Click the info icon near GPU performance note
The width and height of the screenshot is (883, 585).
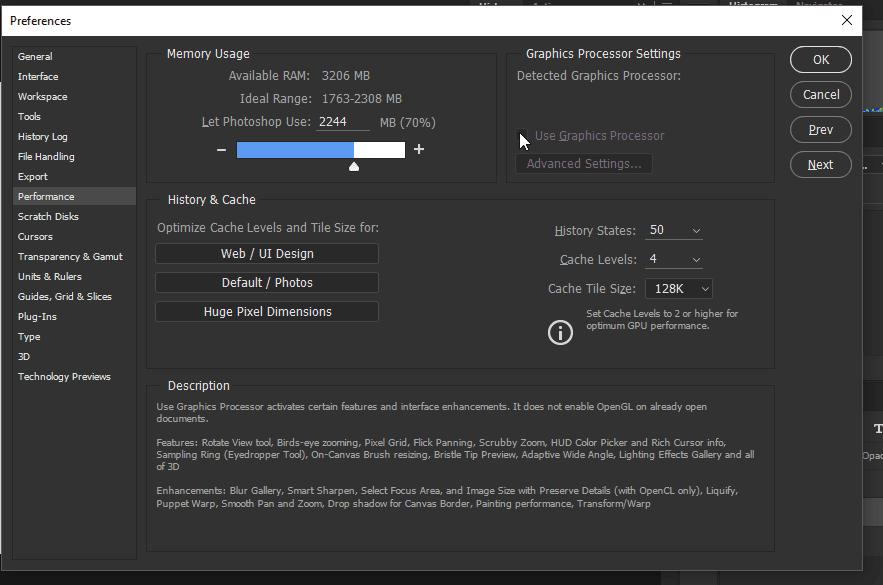coord(560,333)
